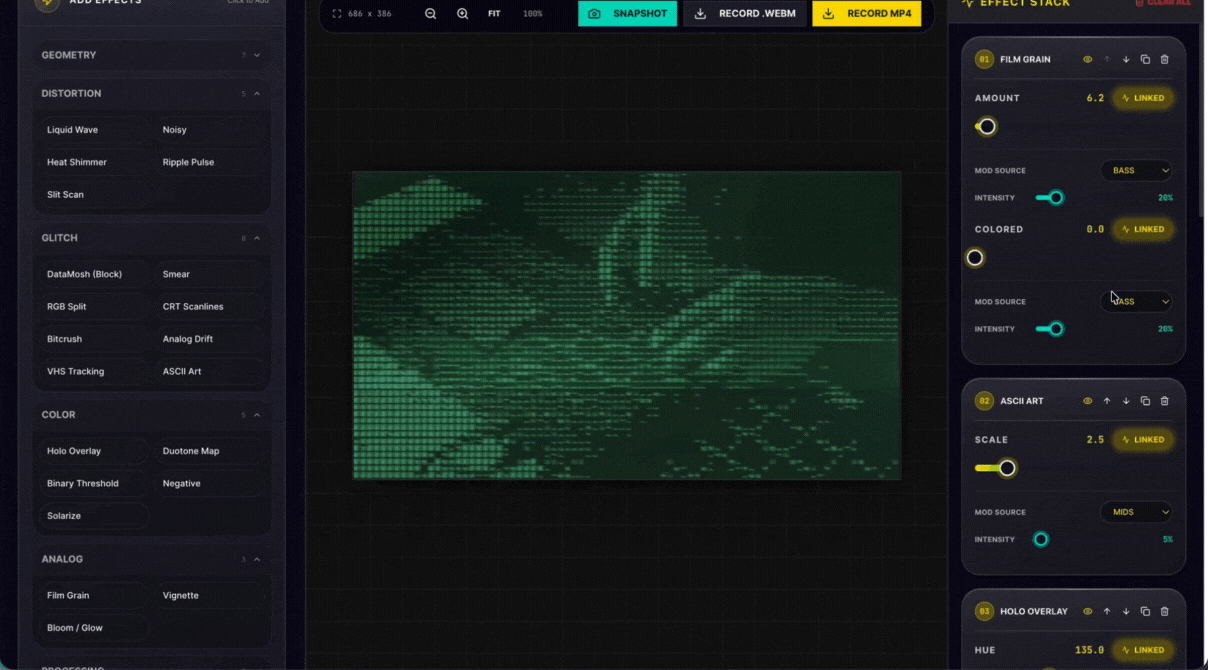This screenshot has width=1208, height=670.
Task: Toggle LINKED for Holo Overlay Hue
Action: 1143,650
